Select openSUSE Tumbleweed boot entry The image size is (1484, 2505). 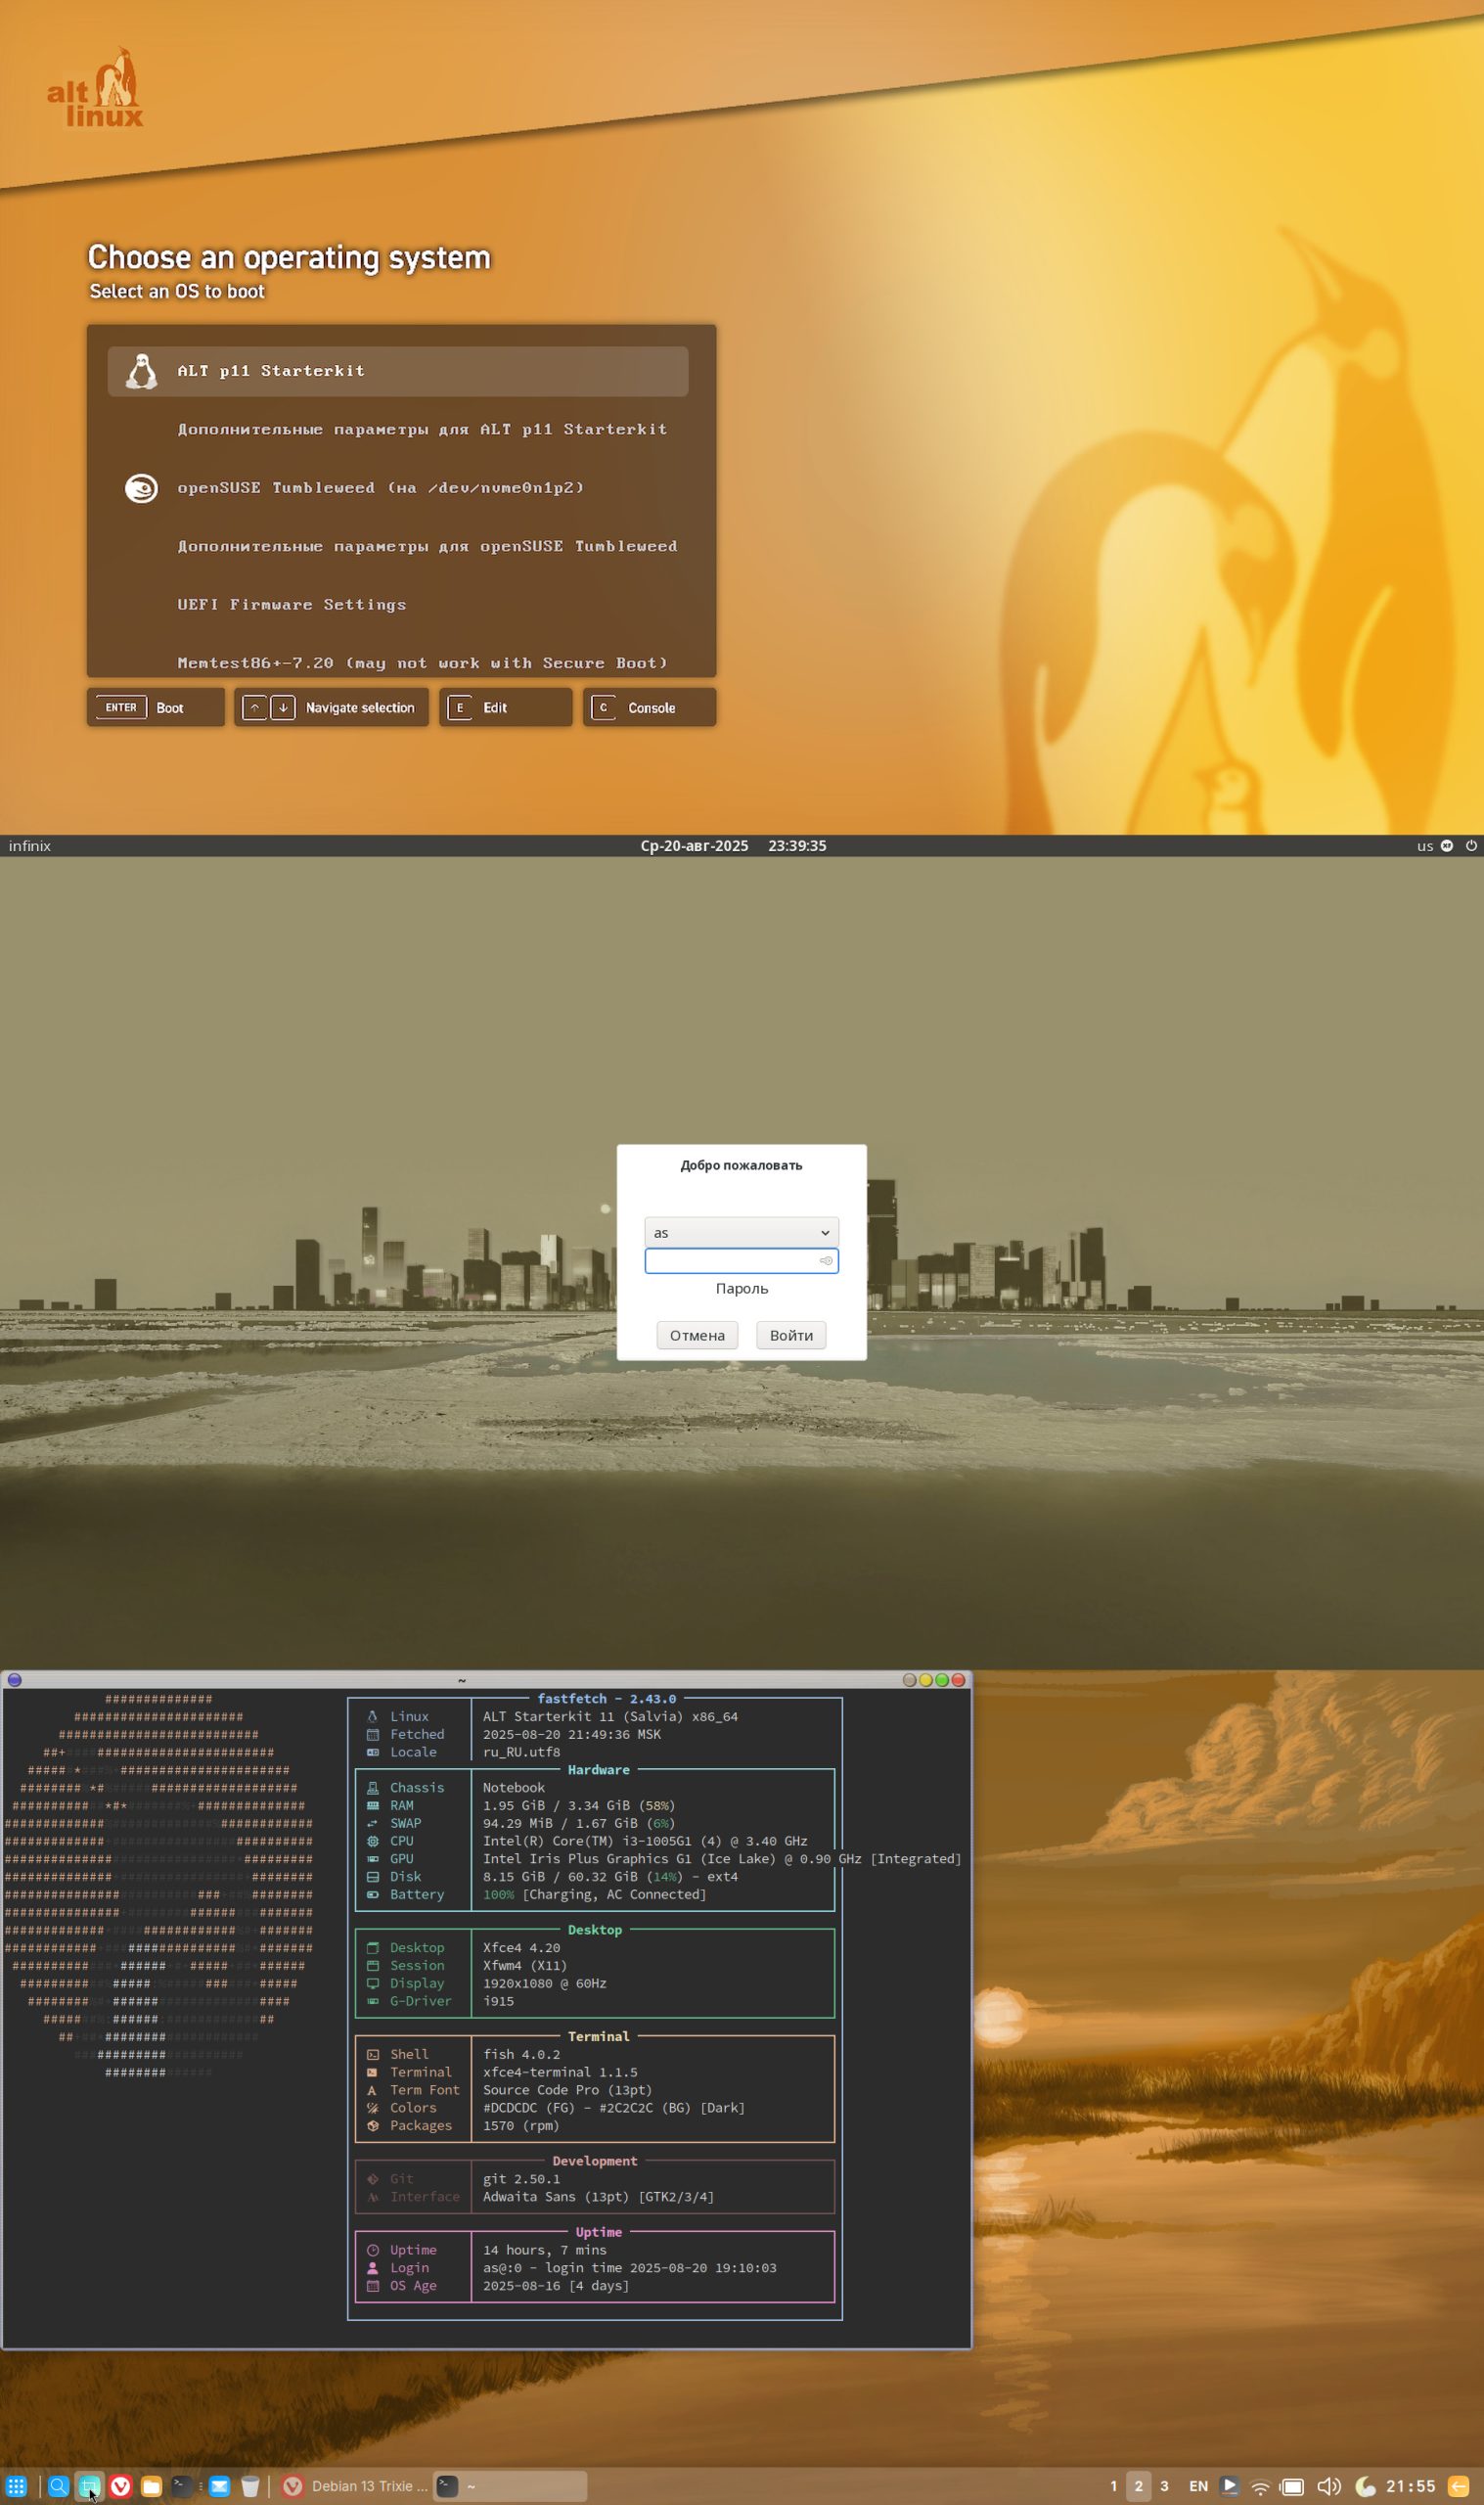[380, 487]
